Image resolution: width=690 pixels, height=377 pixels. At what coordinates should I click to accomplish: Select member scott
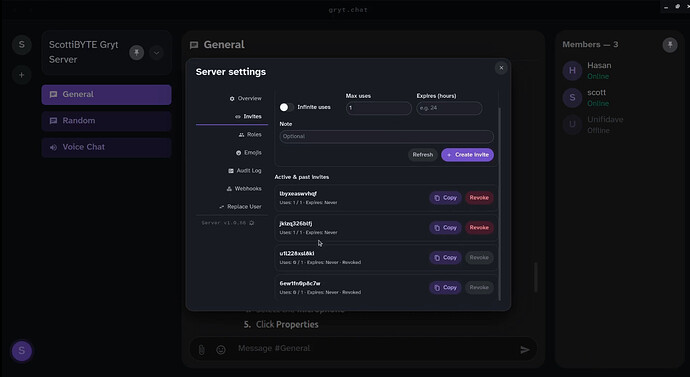tap(620, 98)
